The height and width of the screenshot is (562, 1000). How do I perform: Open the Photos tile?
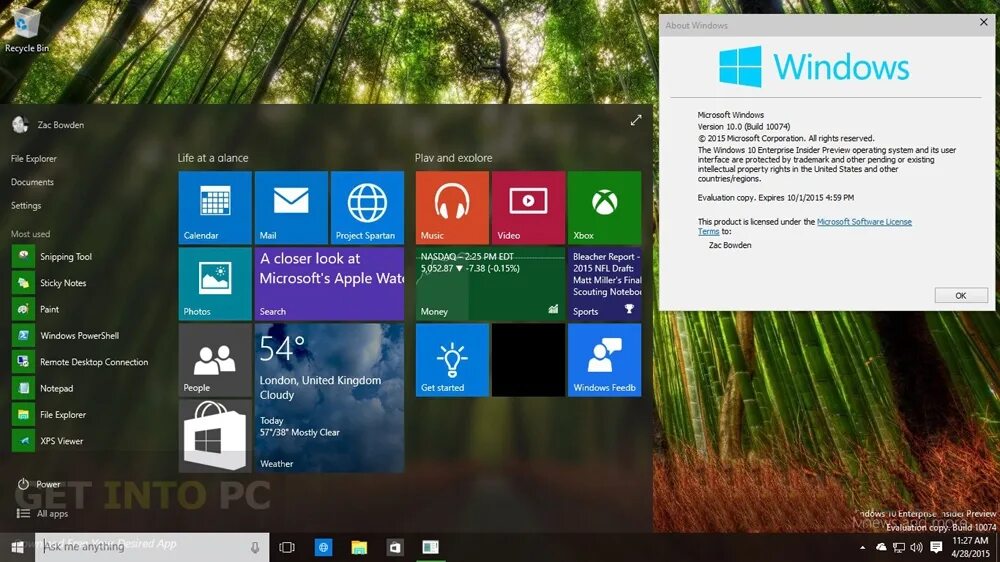(215, 283)
